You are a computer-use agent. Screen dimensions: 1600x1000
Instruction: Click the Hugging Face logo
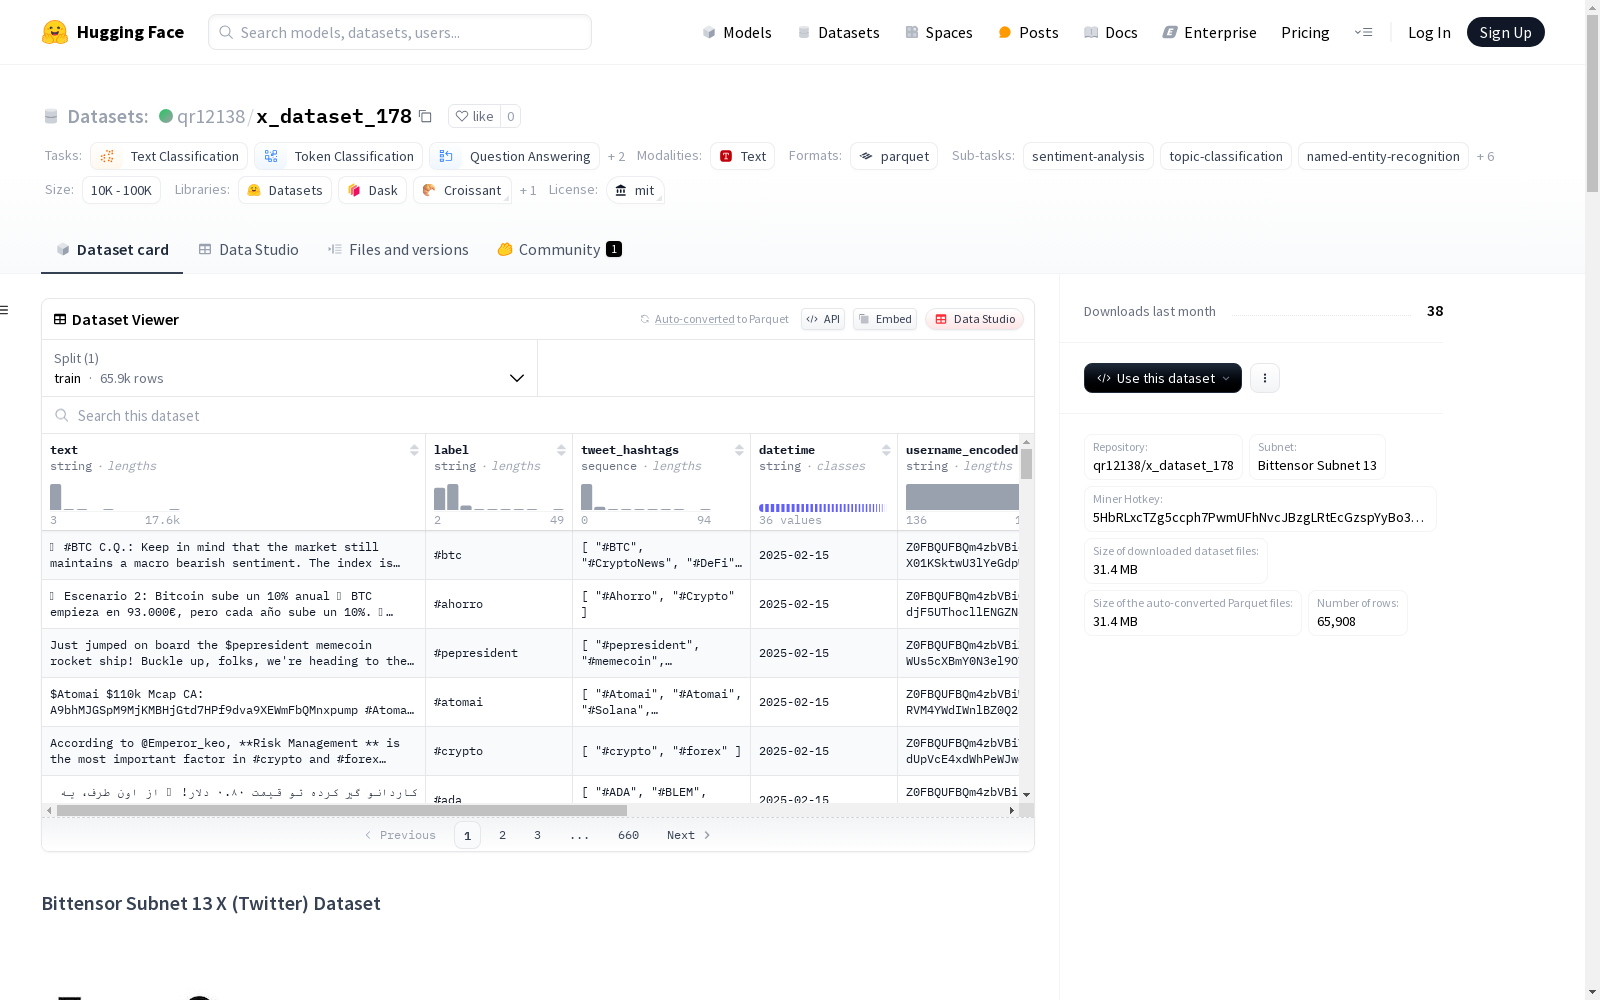point(113,32)
